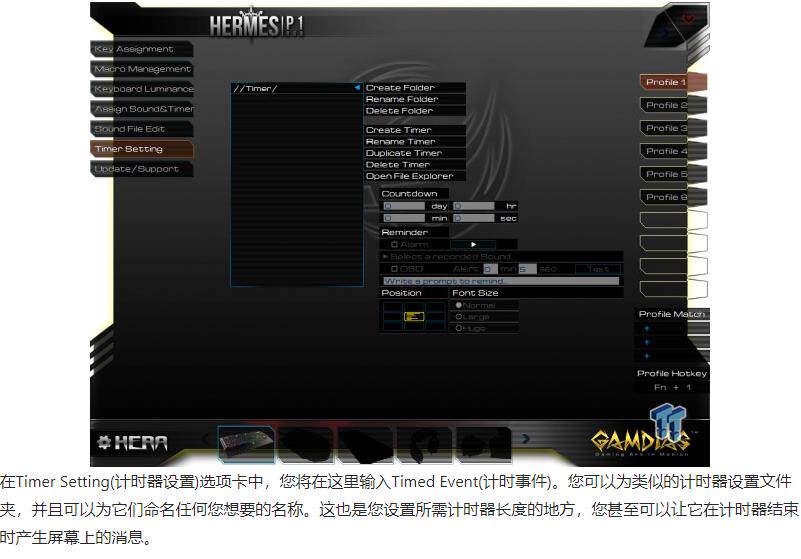This screenshot has height=559, width=801.
Task: Enable the OSD checkbox
Action: point(394,269)
